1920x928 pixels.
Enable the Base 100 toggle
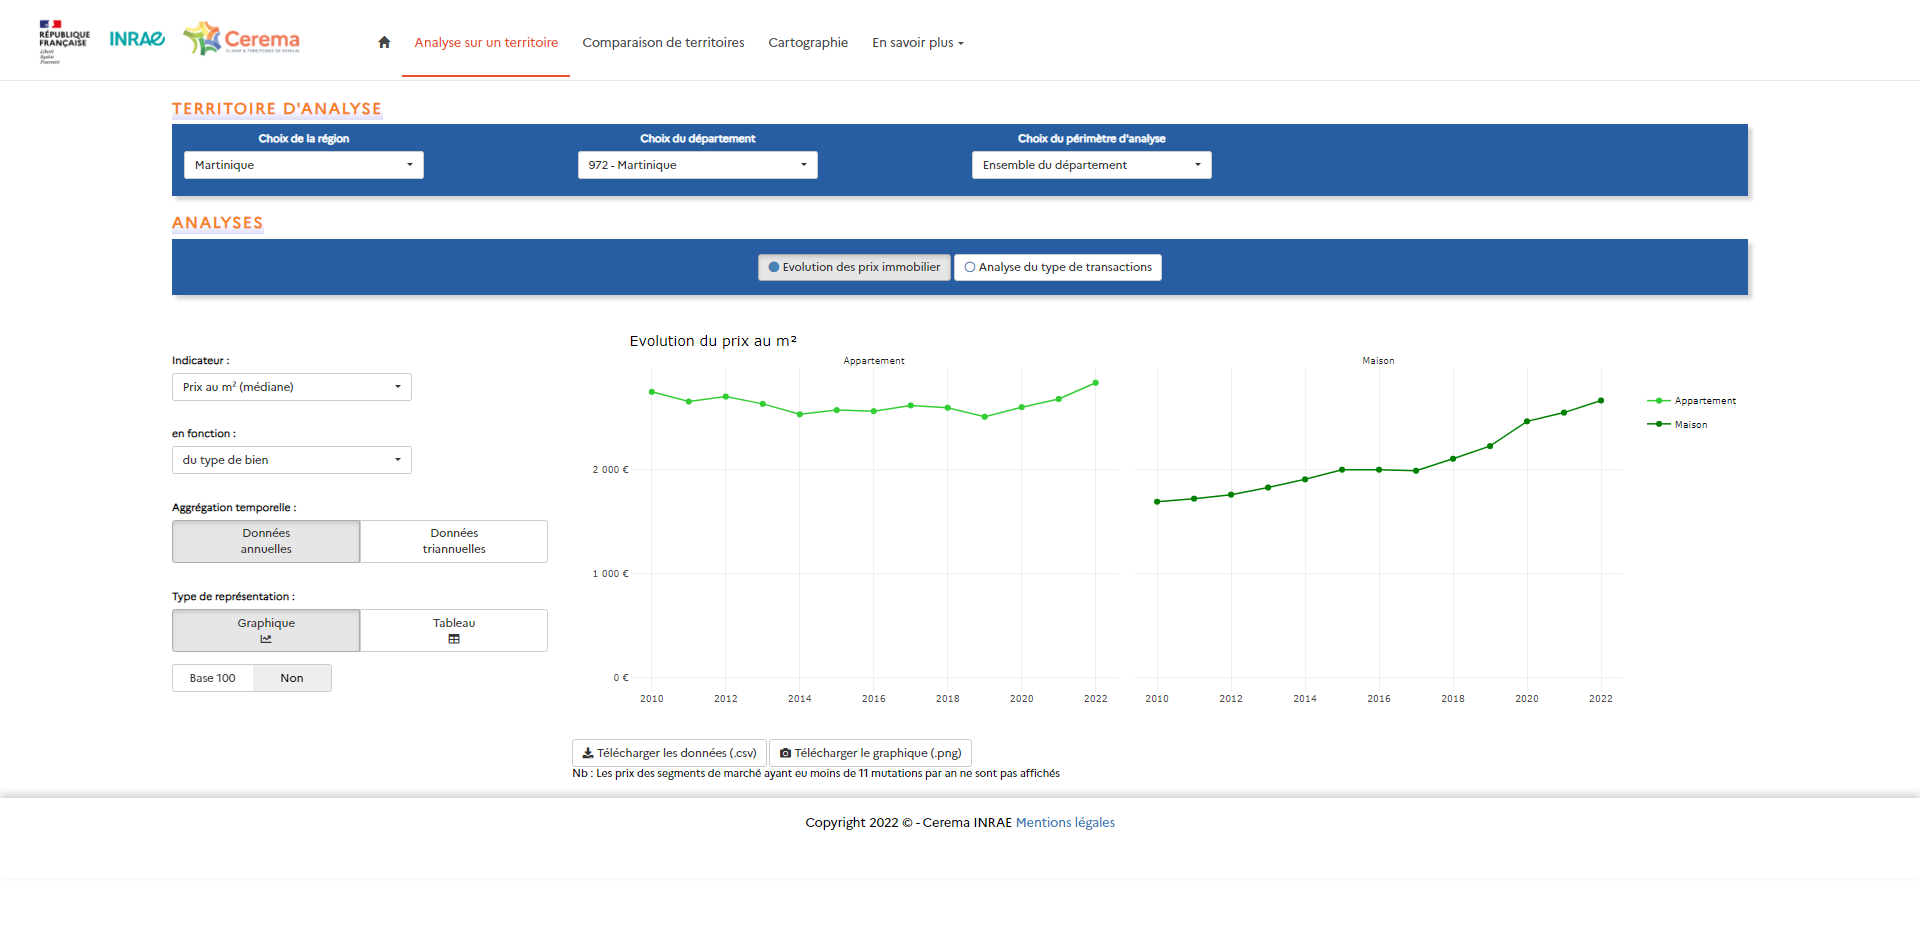coord(213,678)
